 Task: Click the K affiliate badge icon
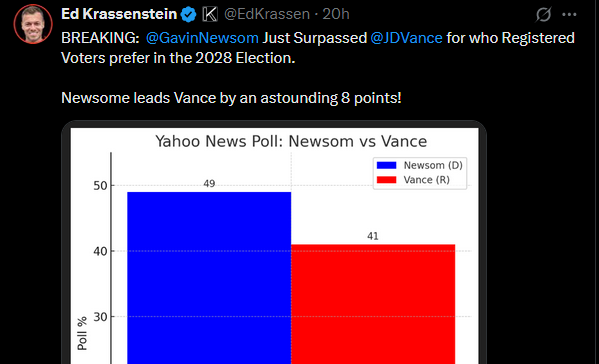point(210,15)
